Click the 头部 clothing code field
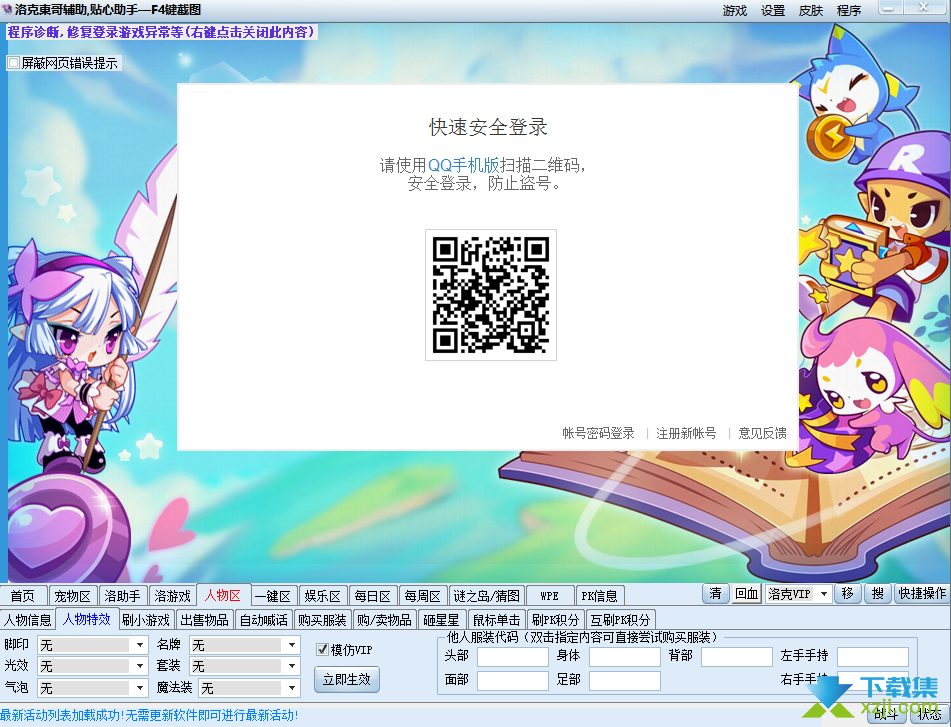Viewport: 951px width, 727px height. click(512, 657)
